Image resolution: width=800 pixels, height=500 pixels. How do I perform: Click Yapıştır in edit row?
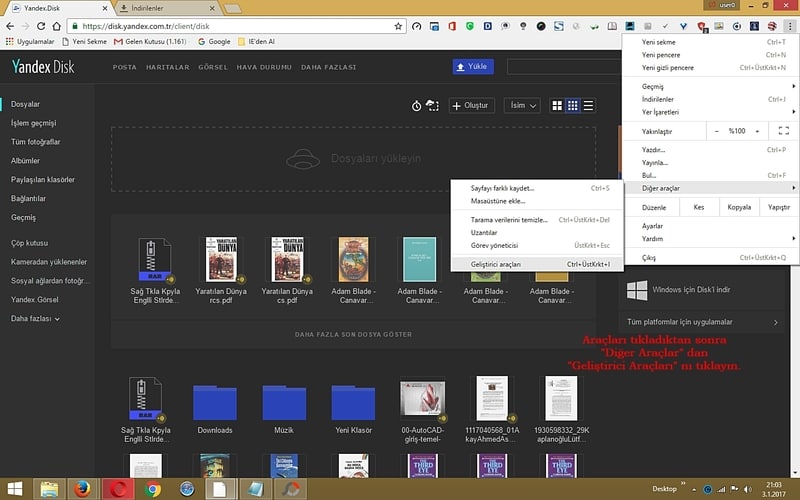coord(779,207)
